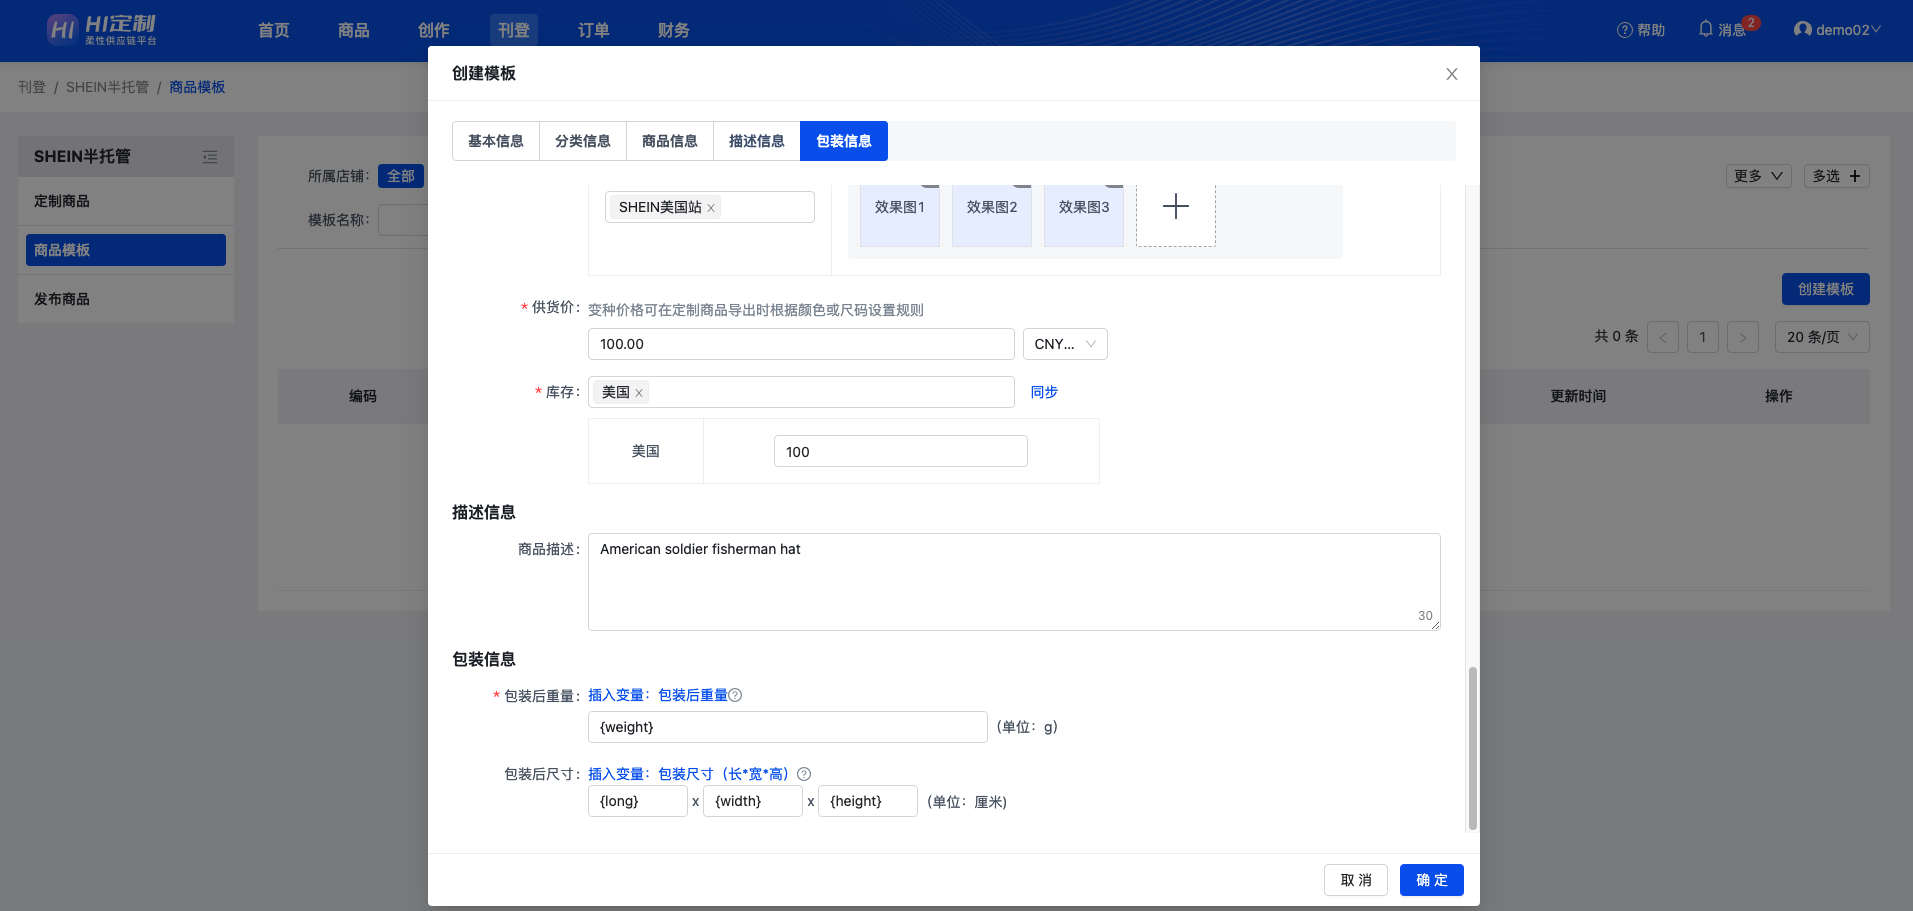This screenshot has height=911, width=1913.
Task: Click the 同步 stock link
Action: tap(1044, 392)
